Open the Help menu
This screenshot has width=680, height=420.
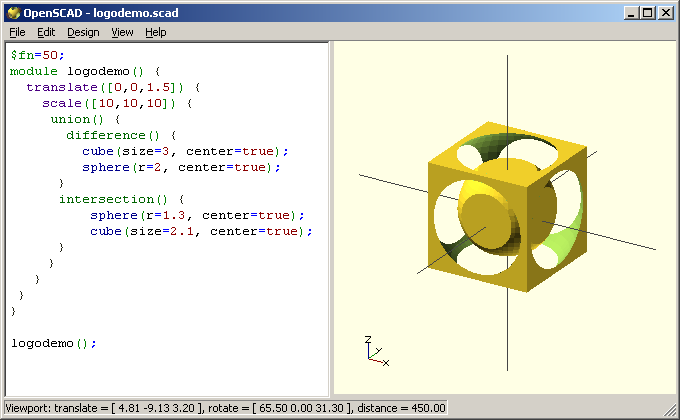click(156, 32)
